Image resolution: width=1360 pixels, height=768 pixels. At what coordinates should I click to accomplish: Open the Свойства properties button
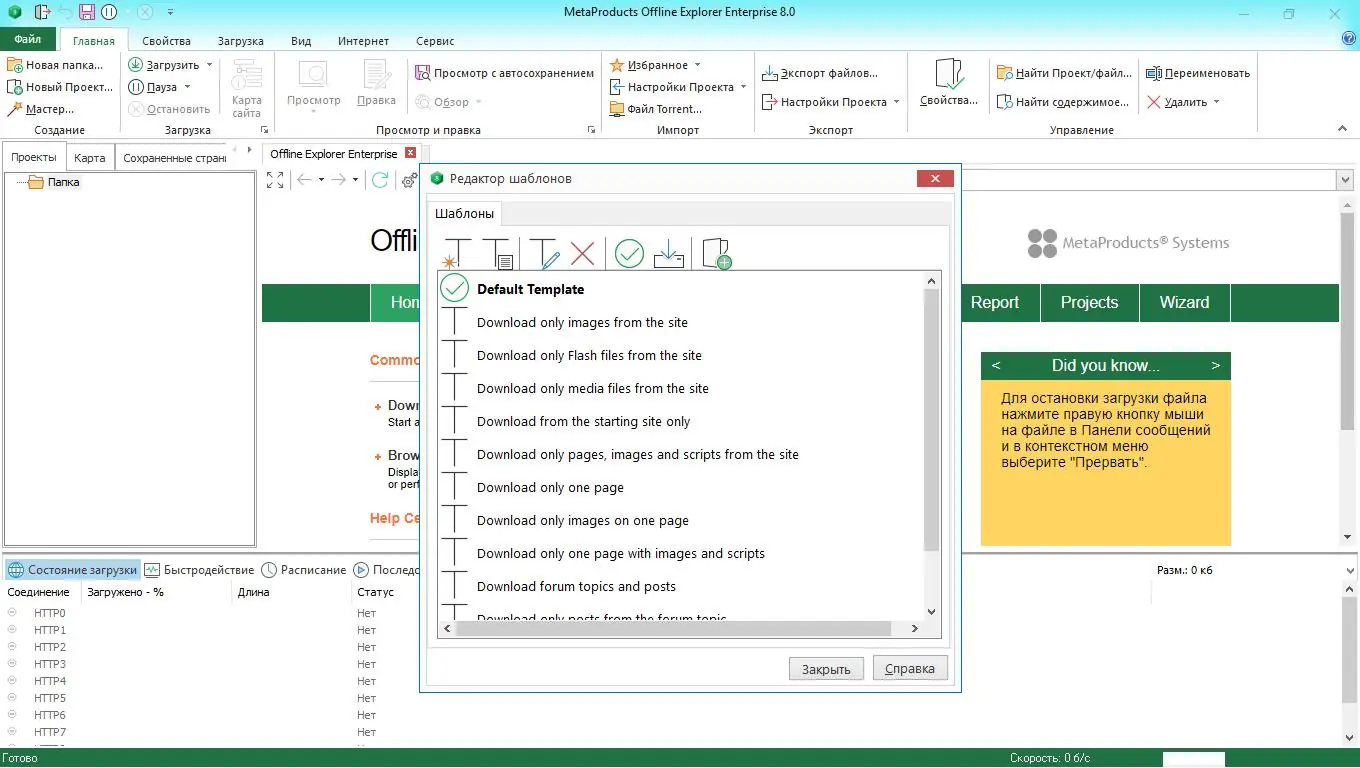pos(948,83)
